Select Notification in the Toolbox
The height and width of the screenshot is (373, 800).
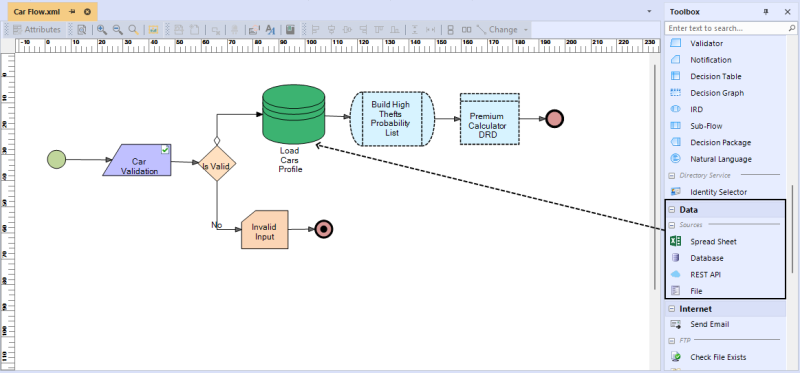coord(711,60)
